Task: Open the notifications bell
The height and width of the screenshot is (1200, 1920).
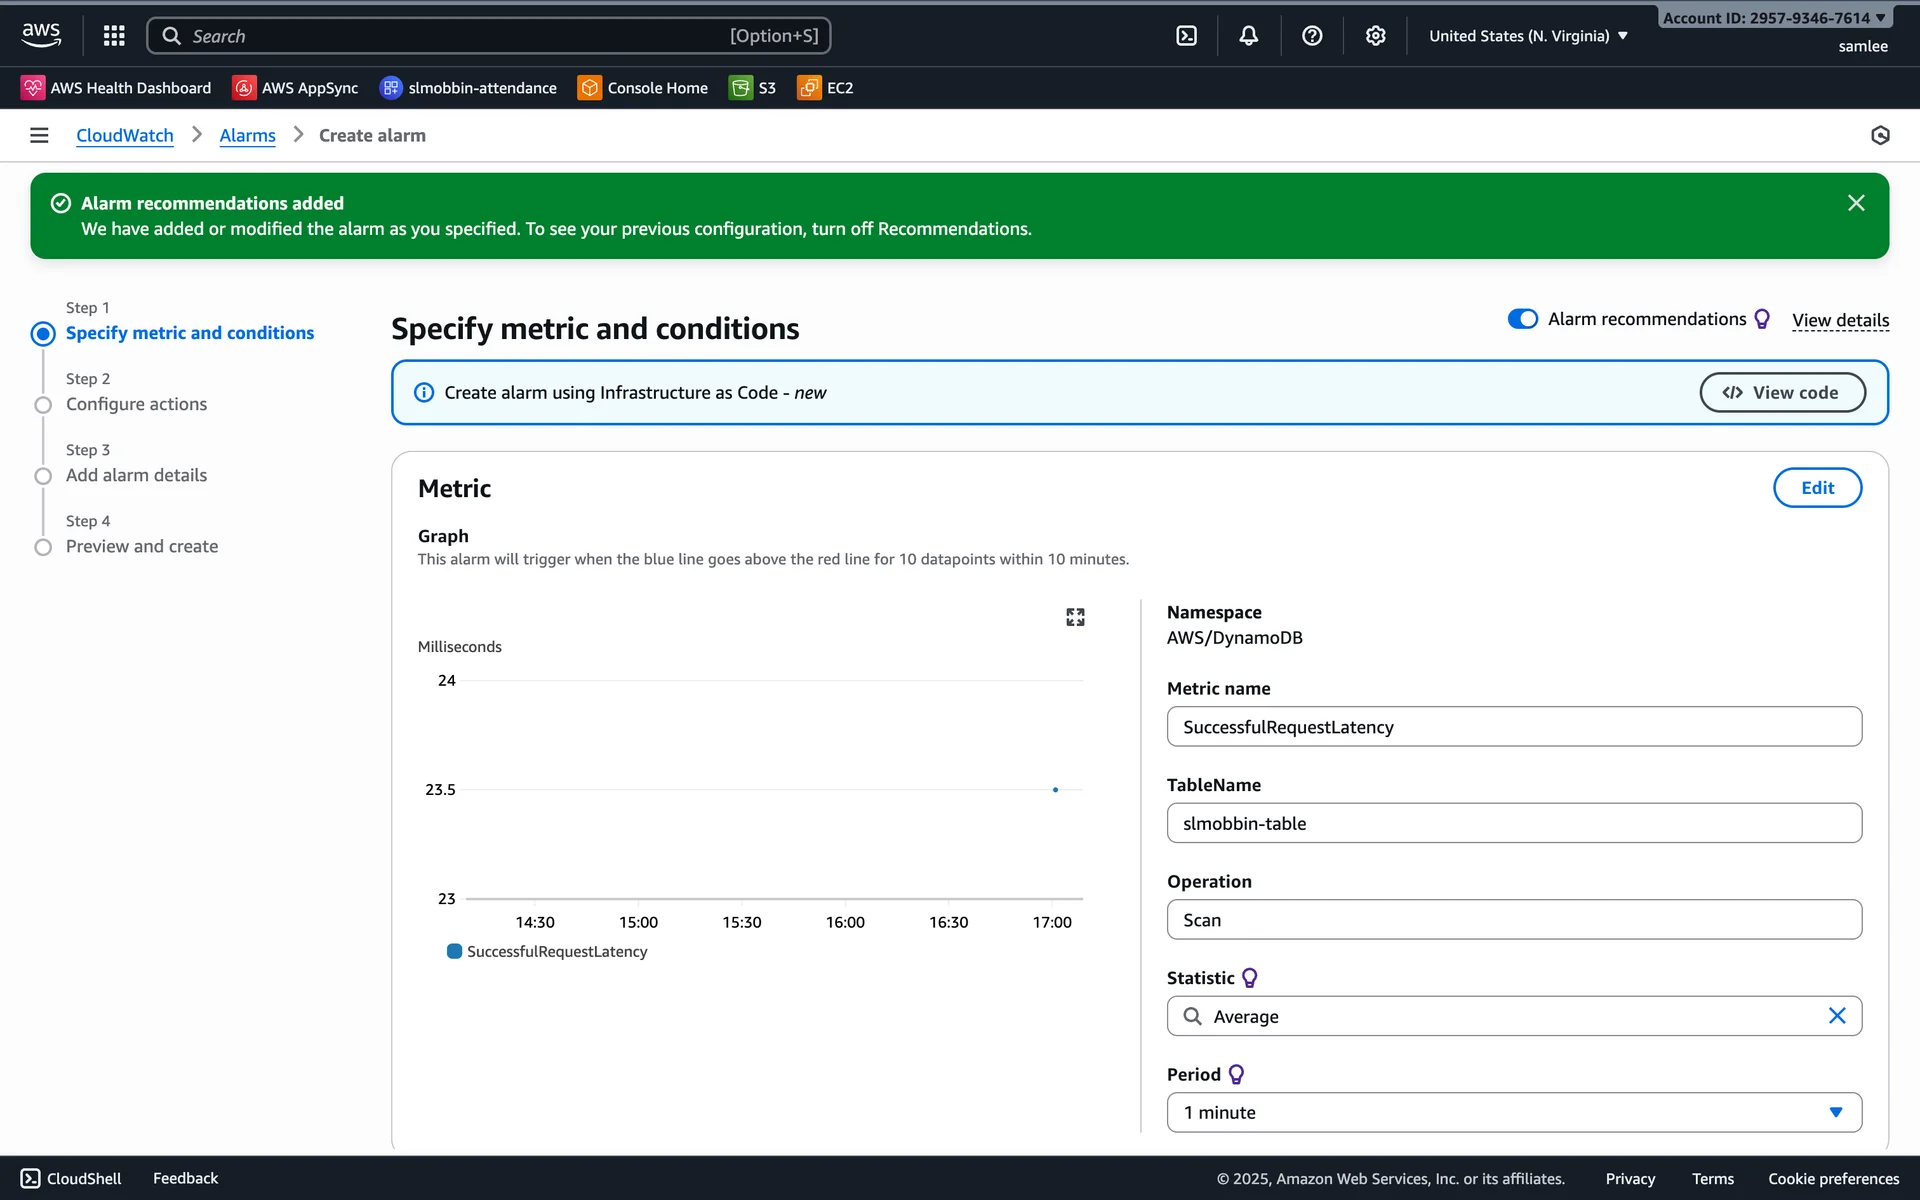Action: [1248, 36]
